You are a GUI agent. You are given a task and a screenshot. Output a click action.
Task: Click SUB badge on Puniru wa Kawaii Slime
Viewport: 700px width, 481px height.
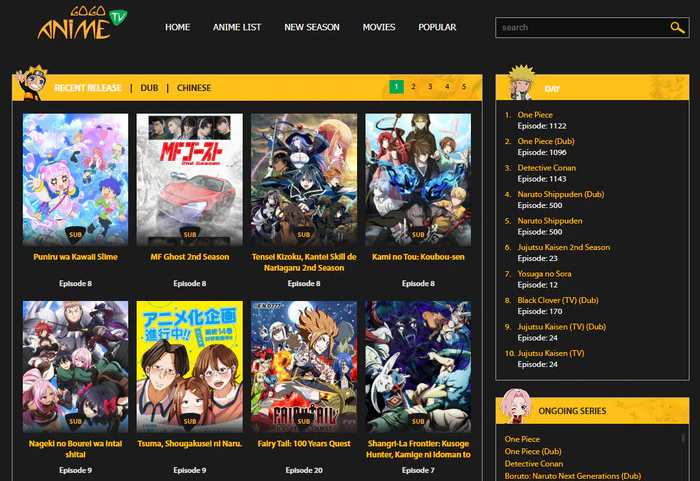[75, 234]
